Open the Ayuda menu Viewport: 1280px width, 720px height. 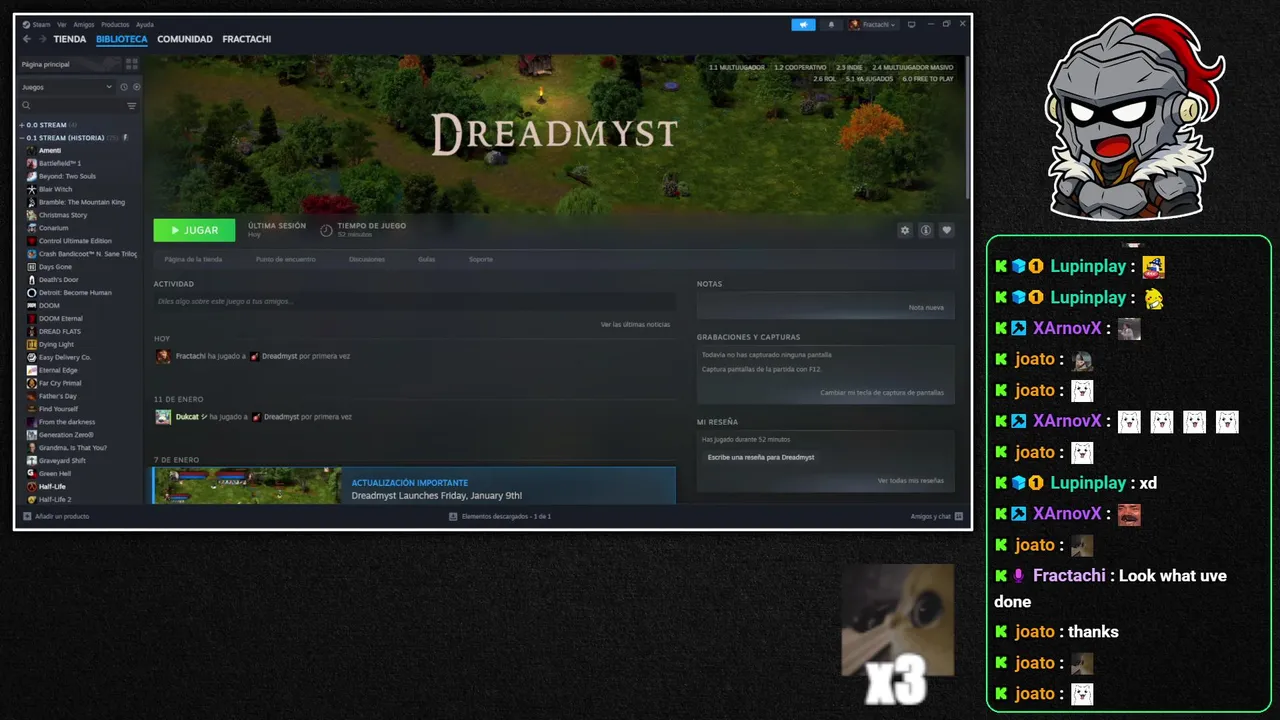pyautogui.click(x=145, y=24)
